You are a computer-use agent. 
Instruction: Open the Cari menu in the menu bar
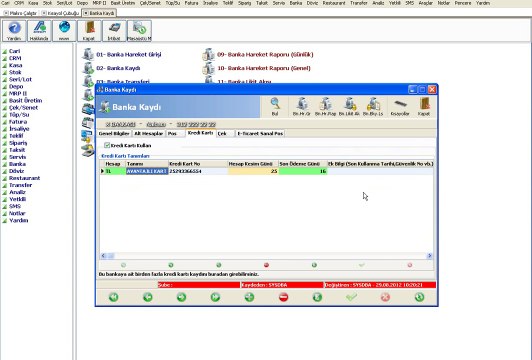click(5, 3)
